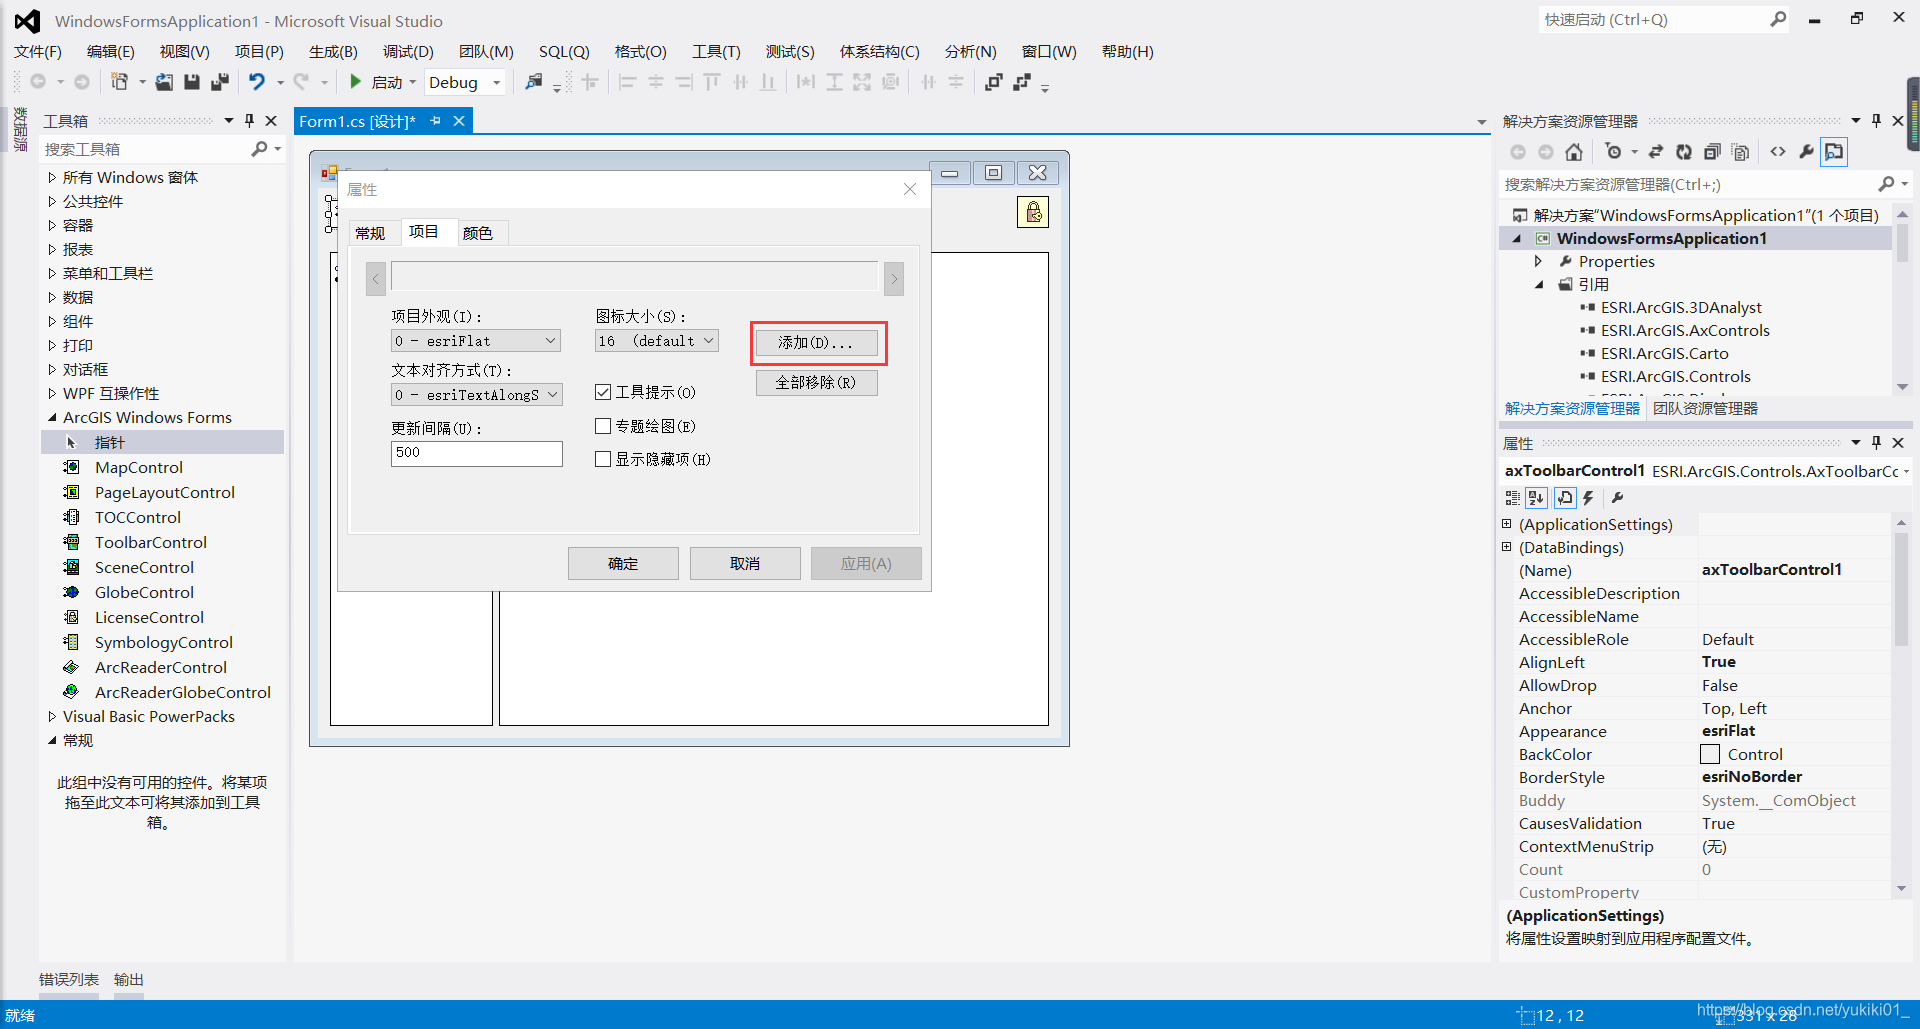This screenshot has height=1029, width=1920.
Task: Click the Save floppy disk icon
Action: pyautogui.click(x=192, y=82)
